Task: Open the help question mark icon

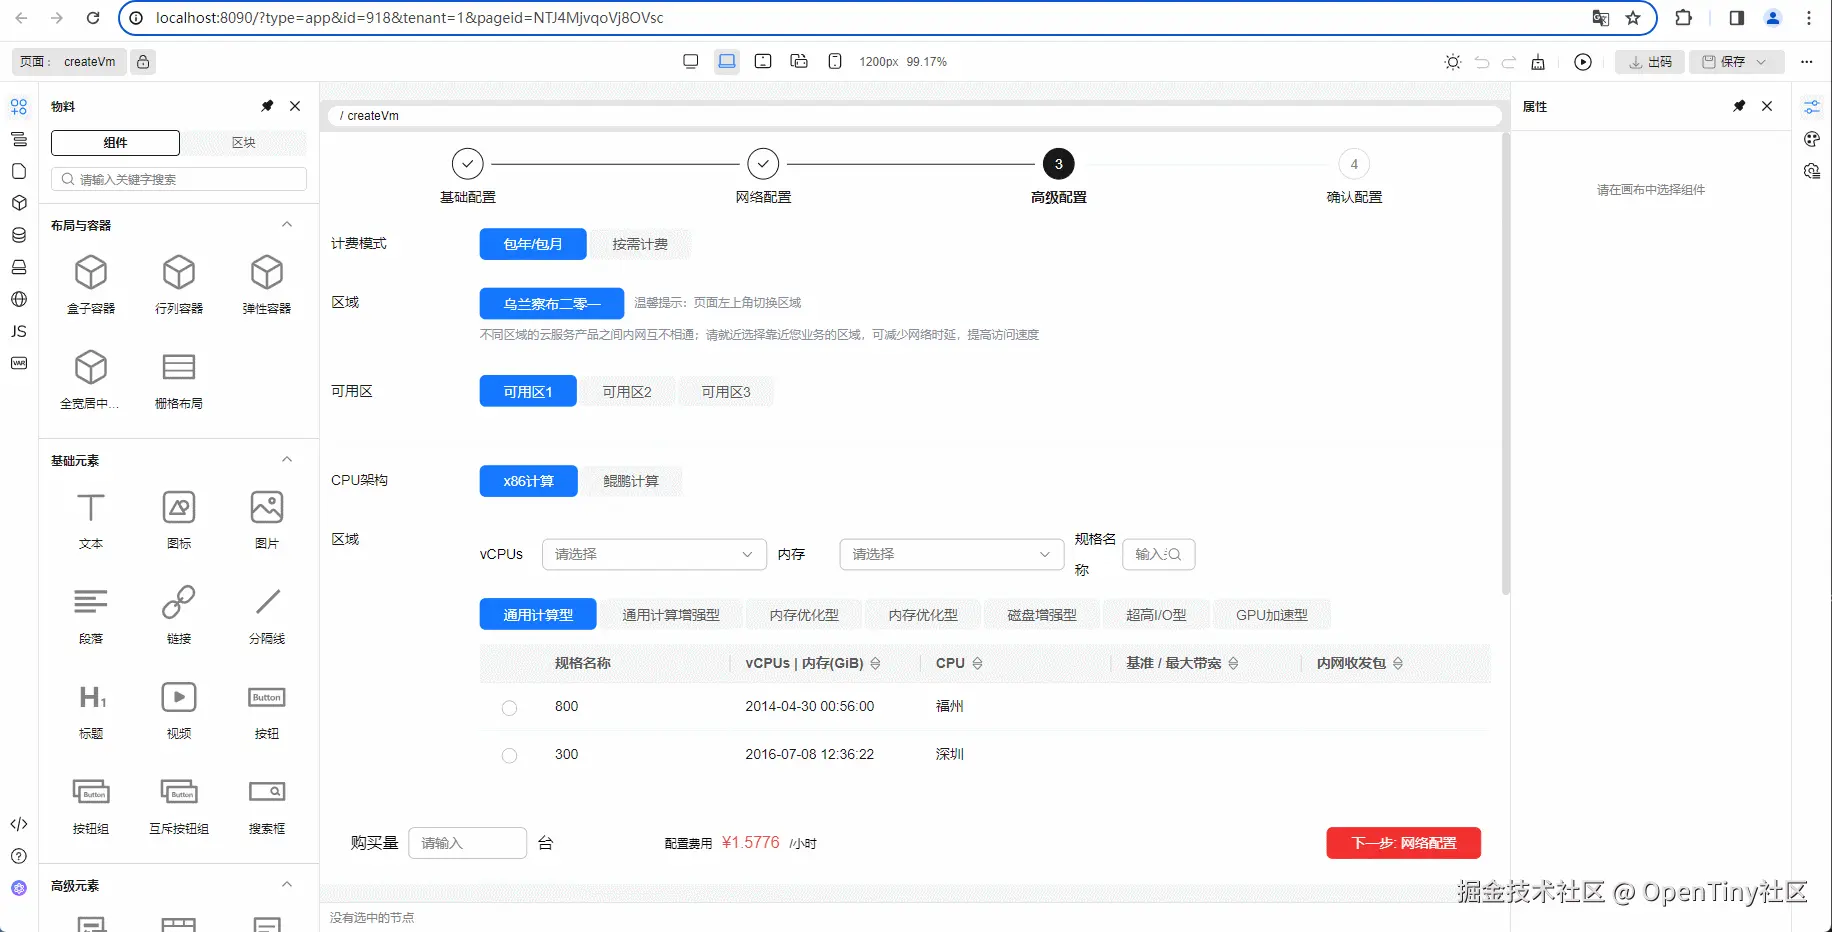Action: click(x=19, y=856)
